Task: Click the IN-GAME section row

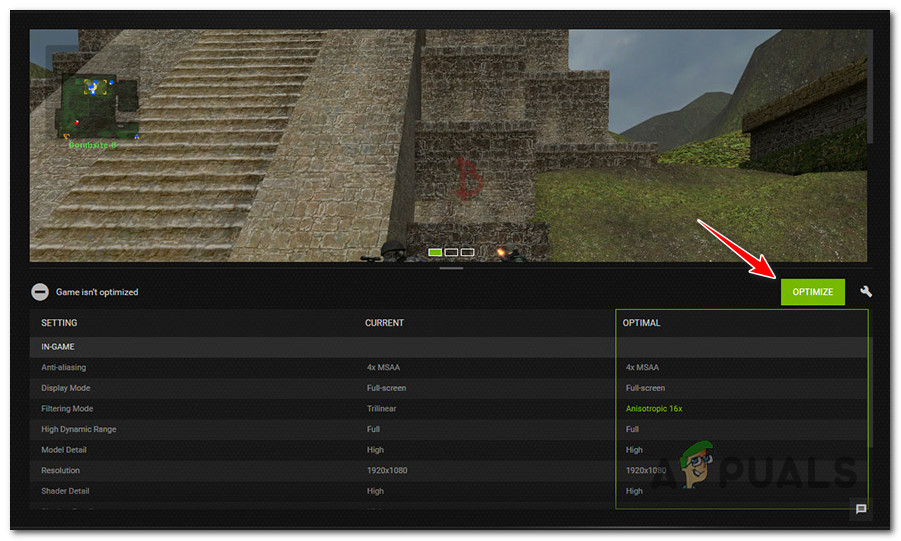Action: point(449,347)
